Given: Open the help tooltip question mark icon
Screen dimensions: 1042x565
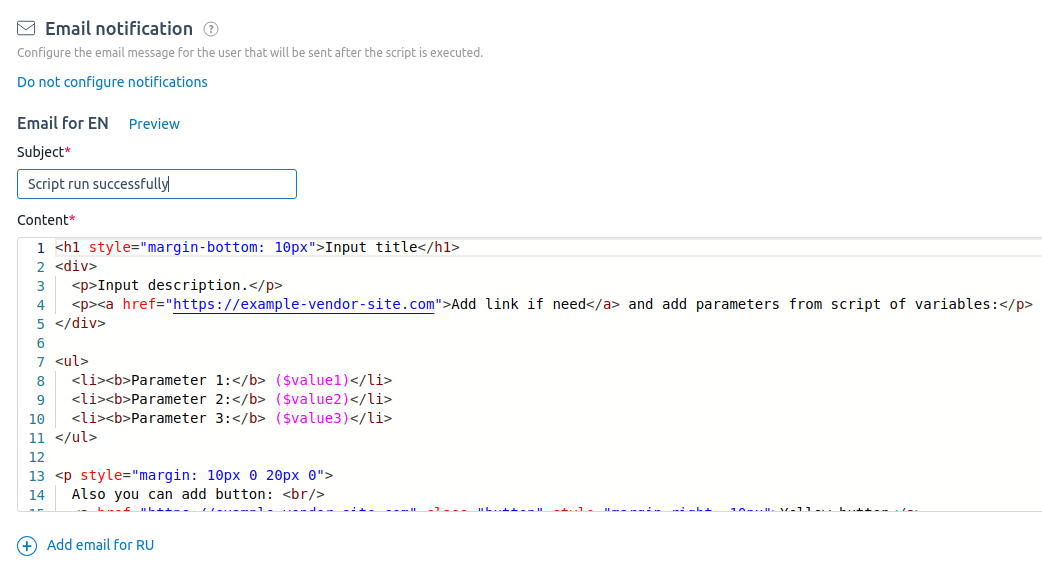Looking at the screenshot, I should [211, 30].
